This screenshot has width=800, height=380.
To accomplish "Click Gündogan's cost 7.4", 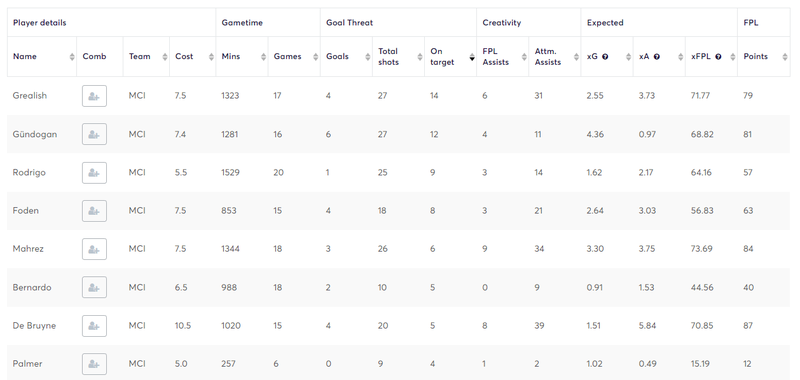I will 181,134.
